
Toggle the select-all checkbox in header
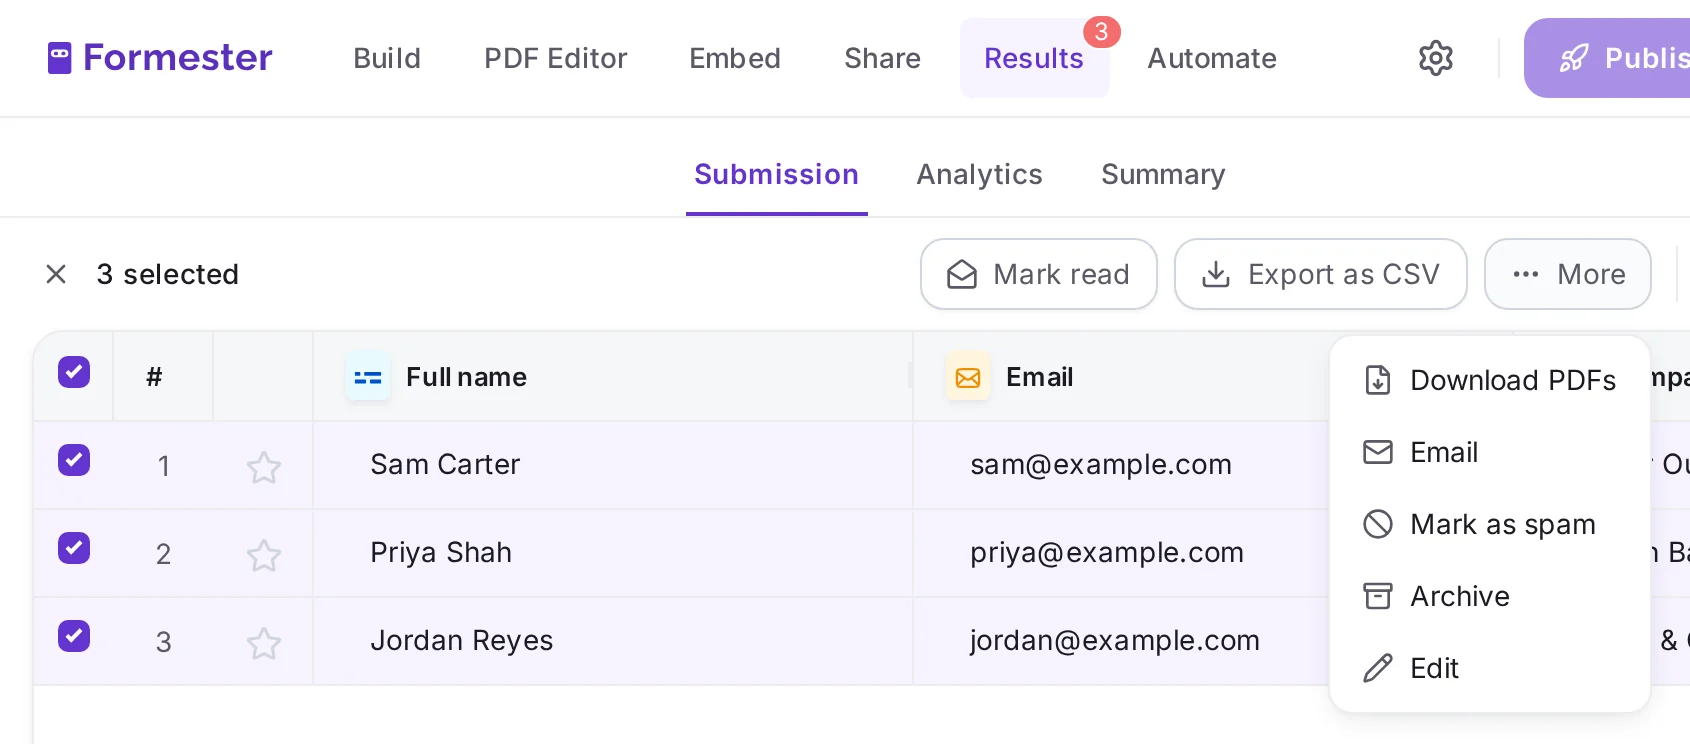(74, 372)
